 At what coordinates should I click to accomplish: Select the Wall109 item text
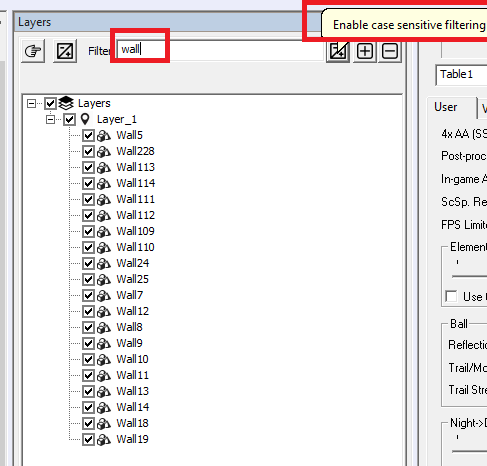[135, 231]
